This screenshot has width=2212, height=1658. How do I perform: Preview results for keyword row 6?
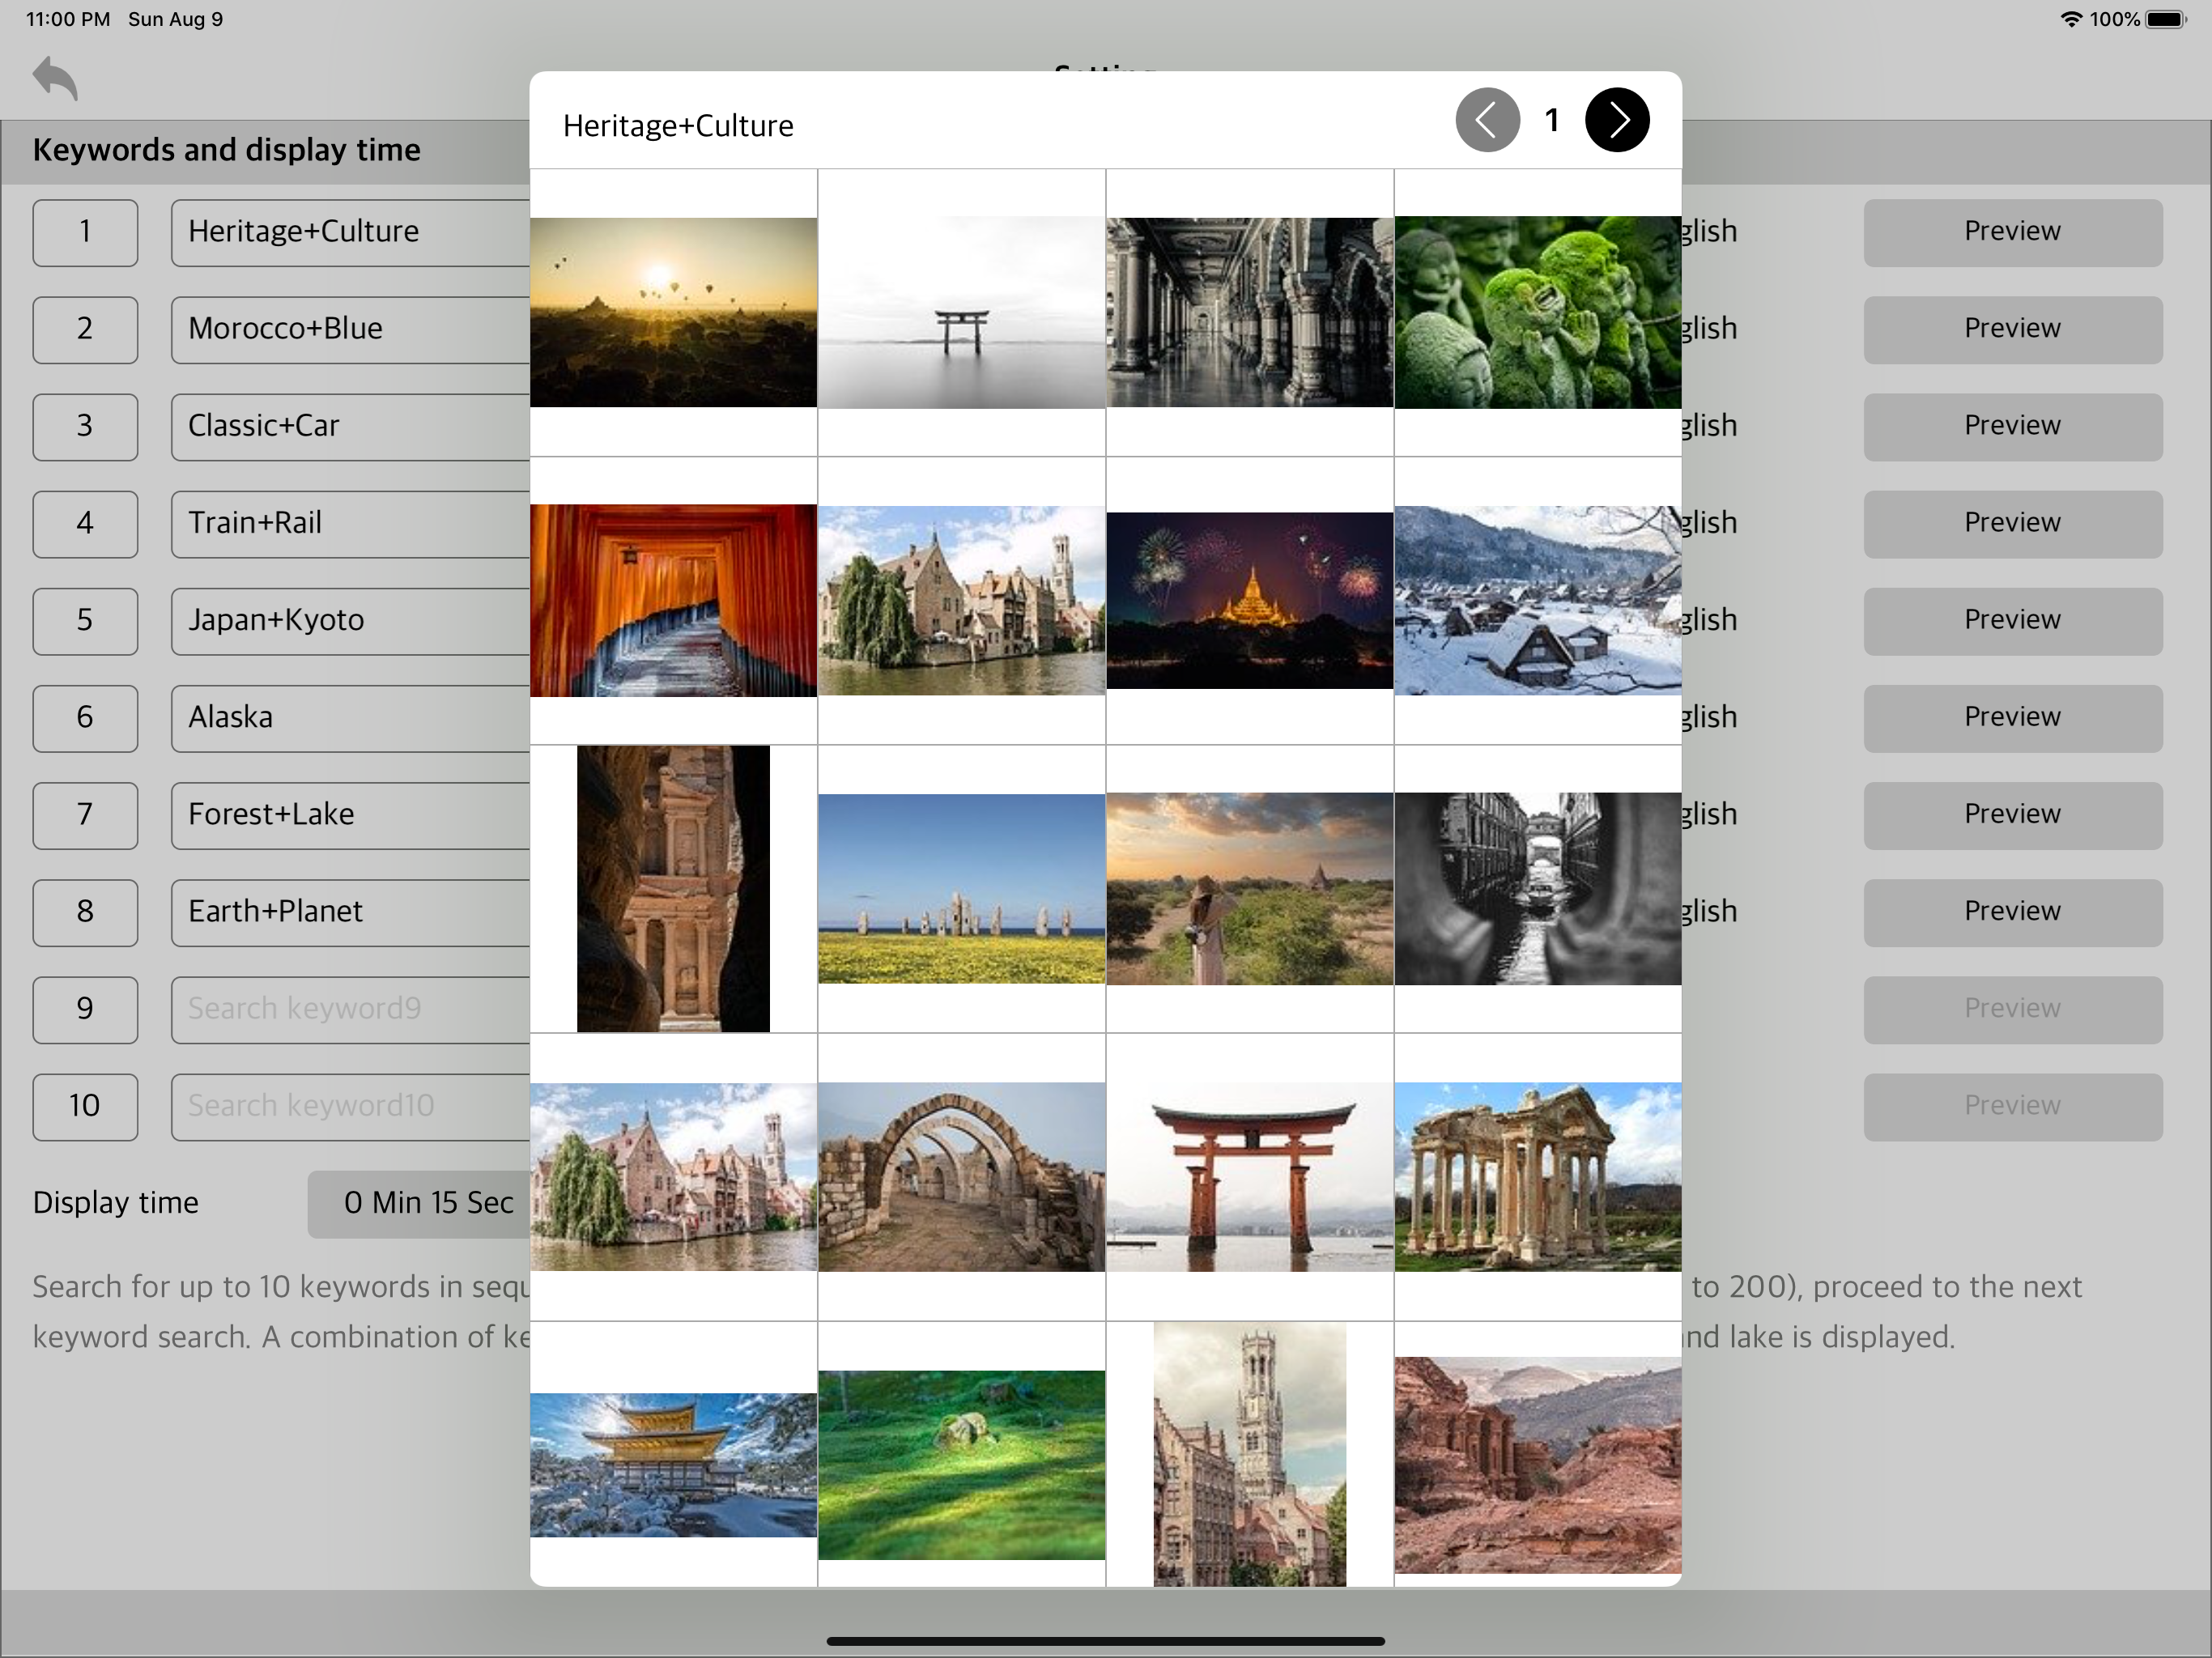tap(2012, 717)
